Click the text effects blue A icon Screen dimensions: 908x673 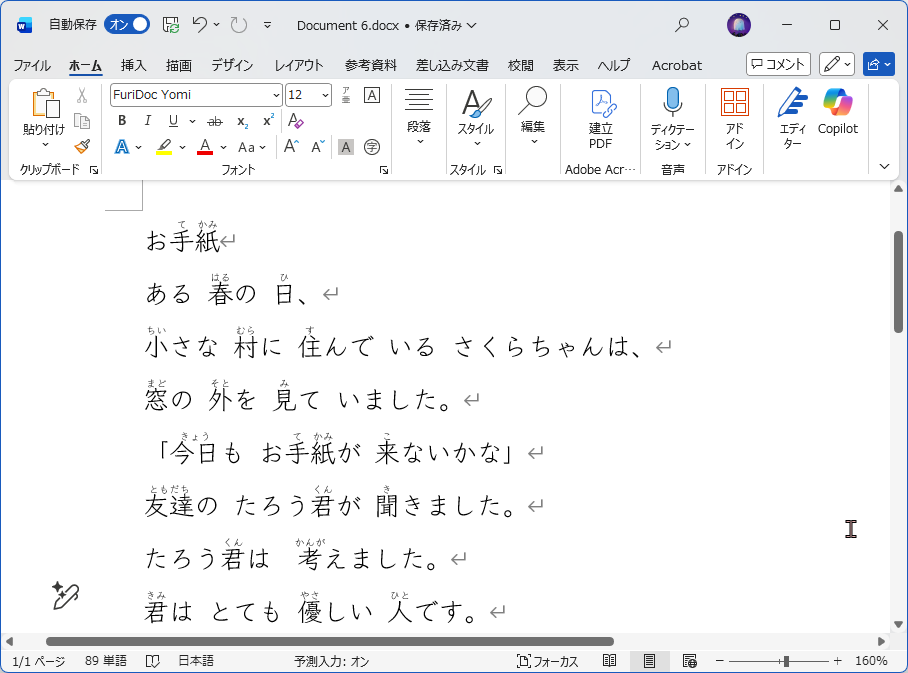click(122, 147)
